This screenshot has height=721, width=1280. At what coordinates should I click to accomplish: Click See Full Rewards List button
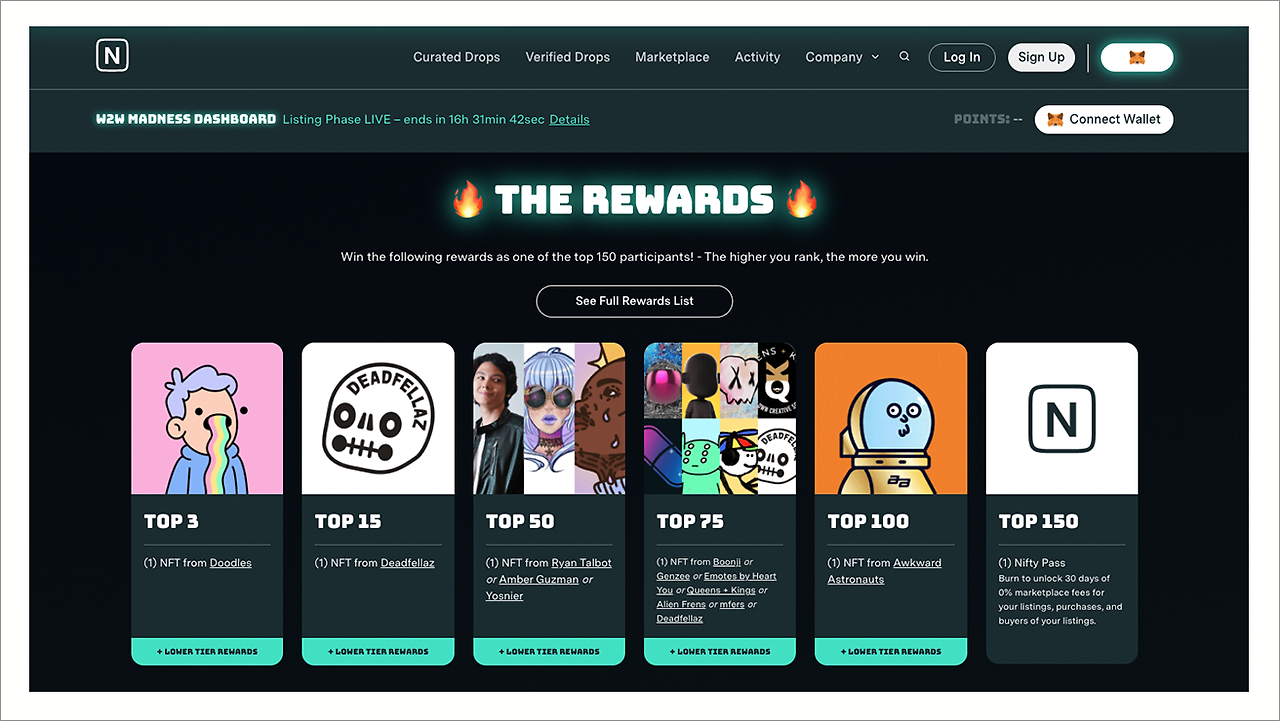pyautogui.click(x=634, y=301)
